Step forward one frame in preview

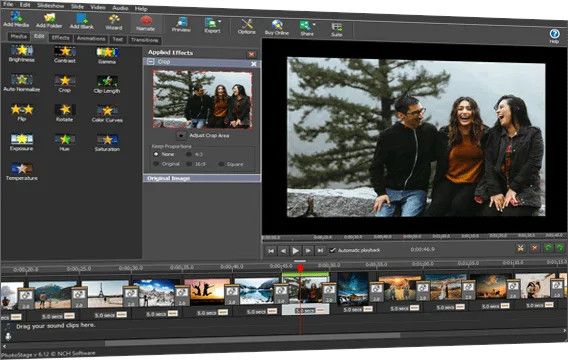[308, 250]
